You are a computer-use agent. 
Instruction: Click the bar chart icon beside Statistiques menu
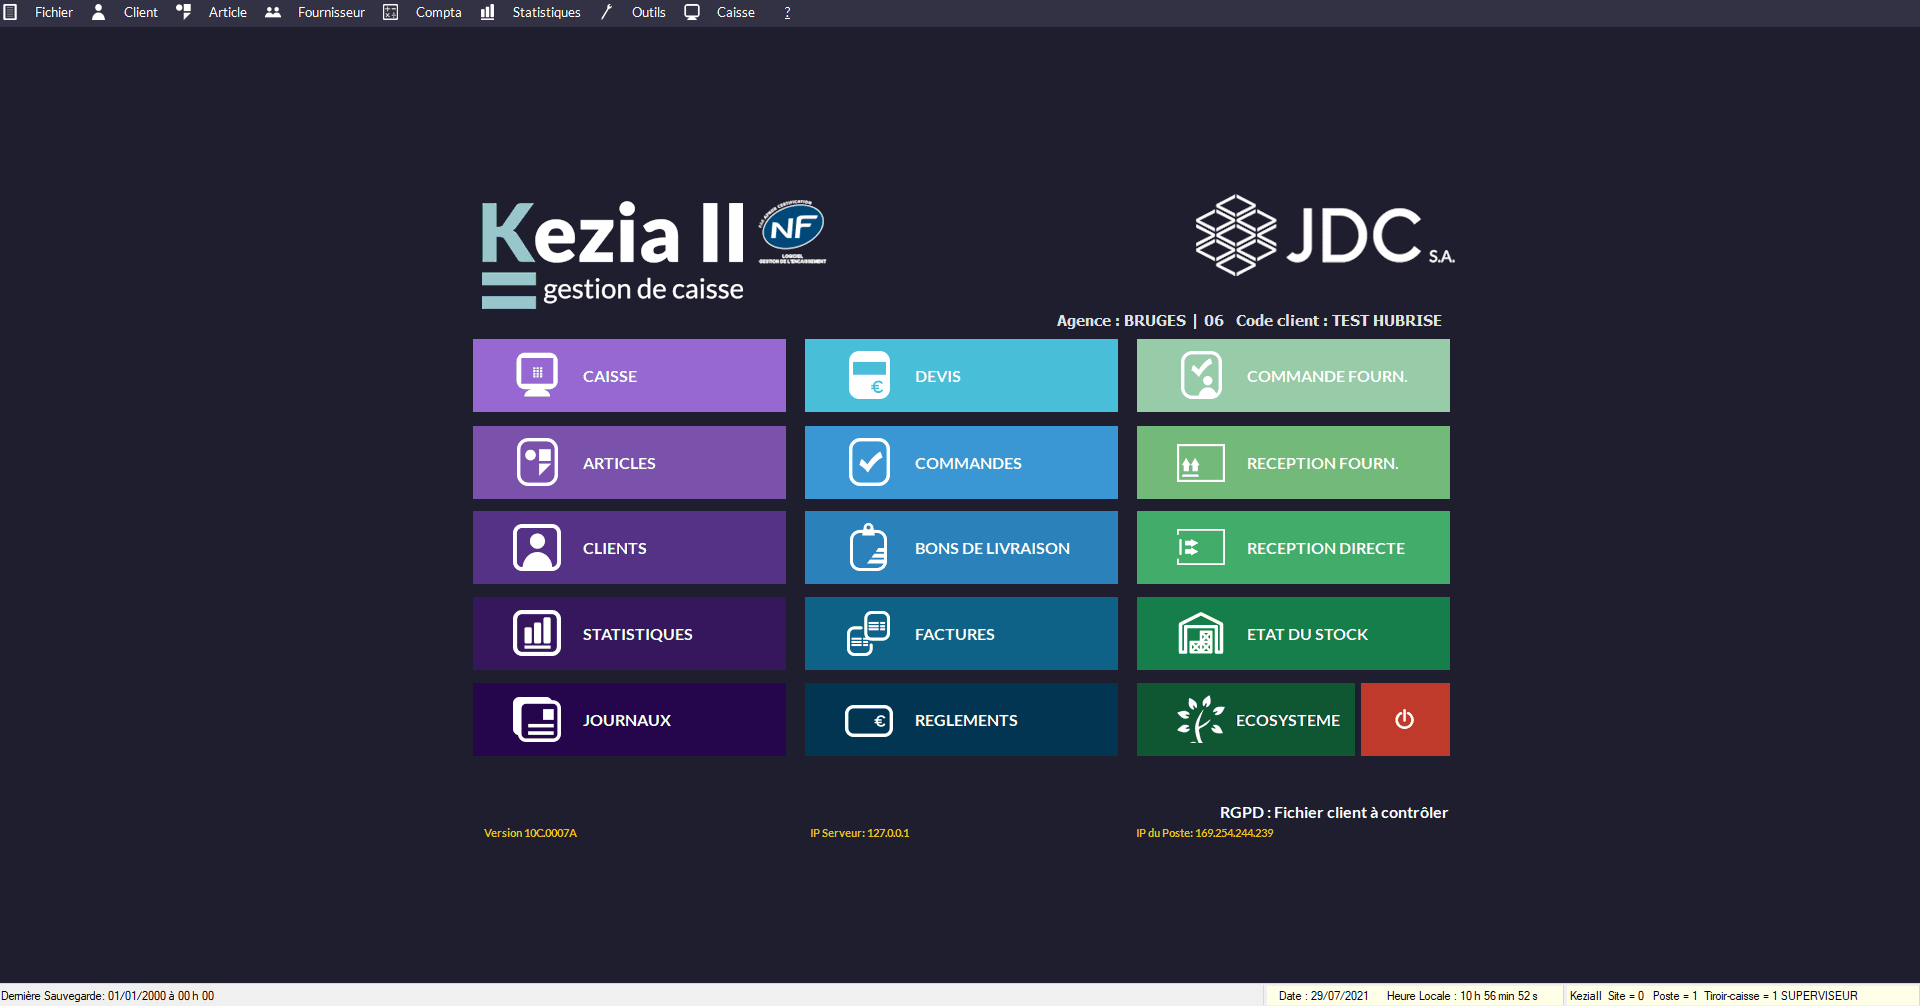[x=487, y=12]
